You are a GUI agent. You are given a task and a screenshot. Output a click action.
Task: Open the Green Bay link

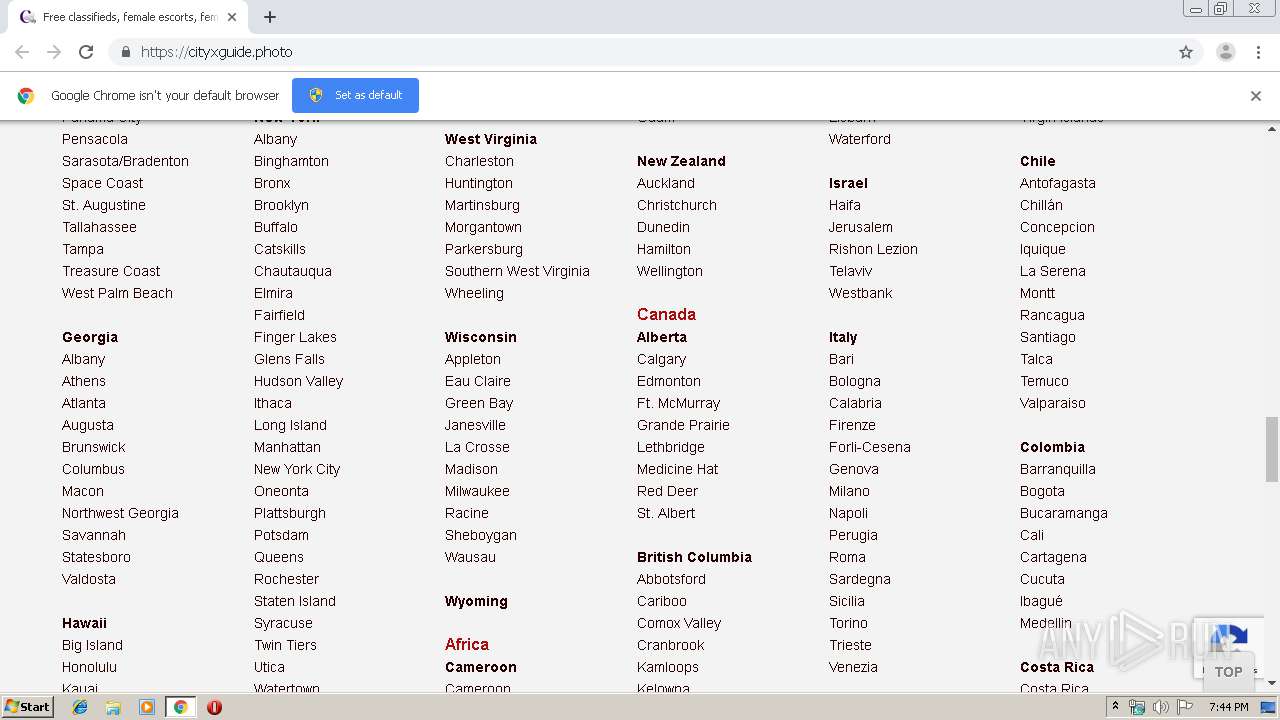pyautogui.click(x=479, y=403)
